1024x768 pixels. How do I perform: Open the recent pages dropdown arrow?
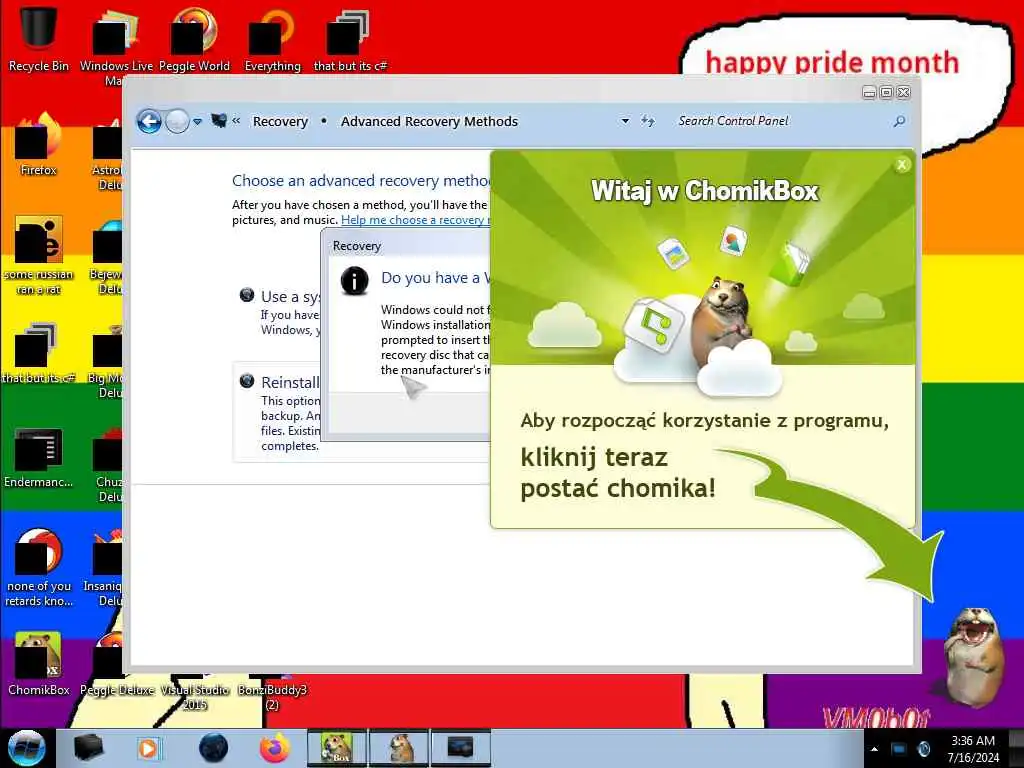(197, 121)
